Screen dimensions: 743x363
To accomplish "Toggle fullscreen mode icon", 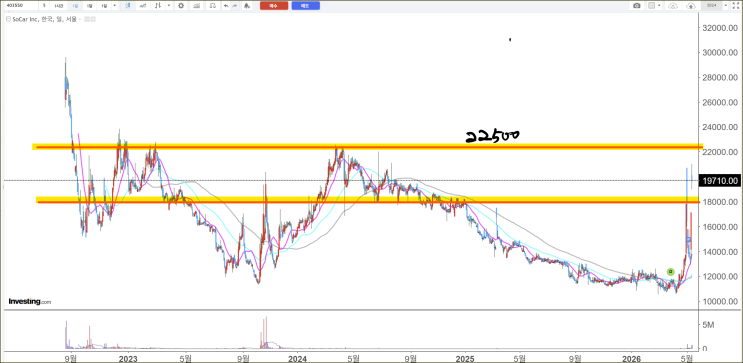I will coord(735,6).
